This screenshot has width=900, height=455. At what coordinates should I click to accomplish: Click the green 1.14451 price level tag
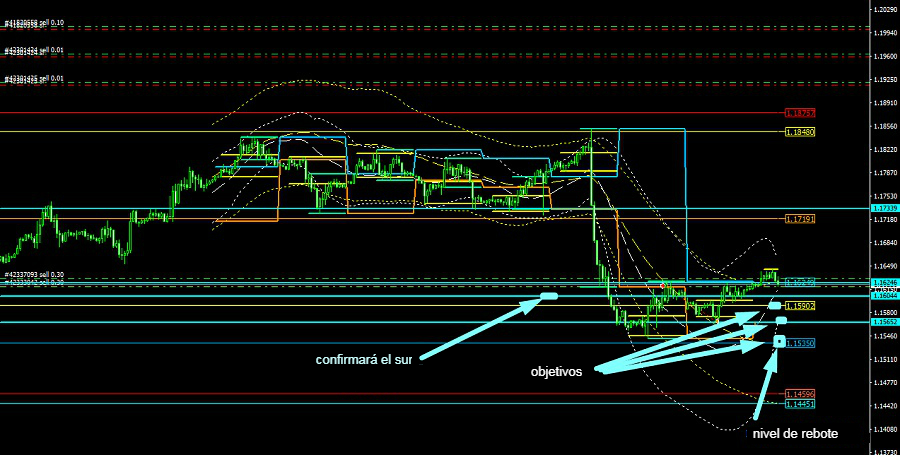click(x=800, y=404)
